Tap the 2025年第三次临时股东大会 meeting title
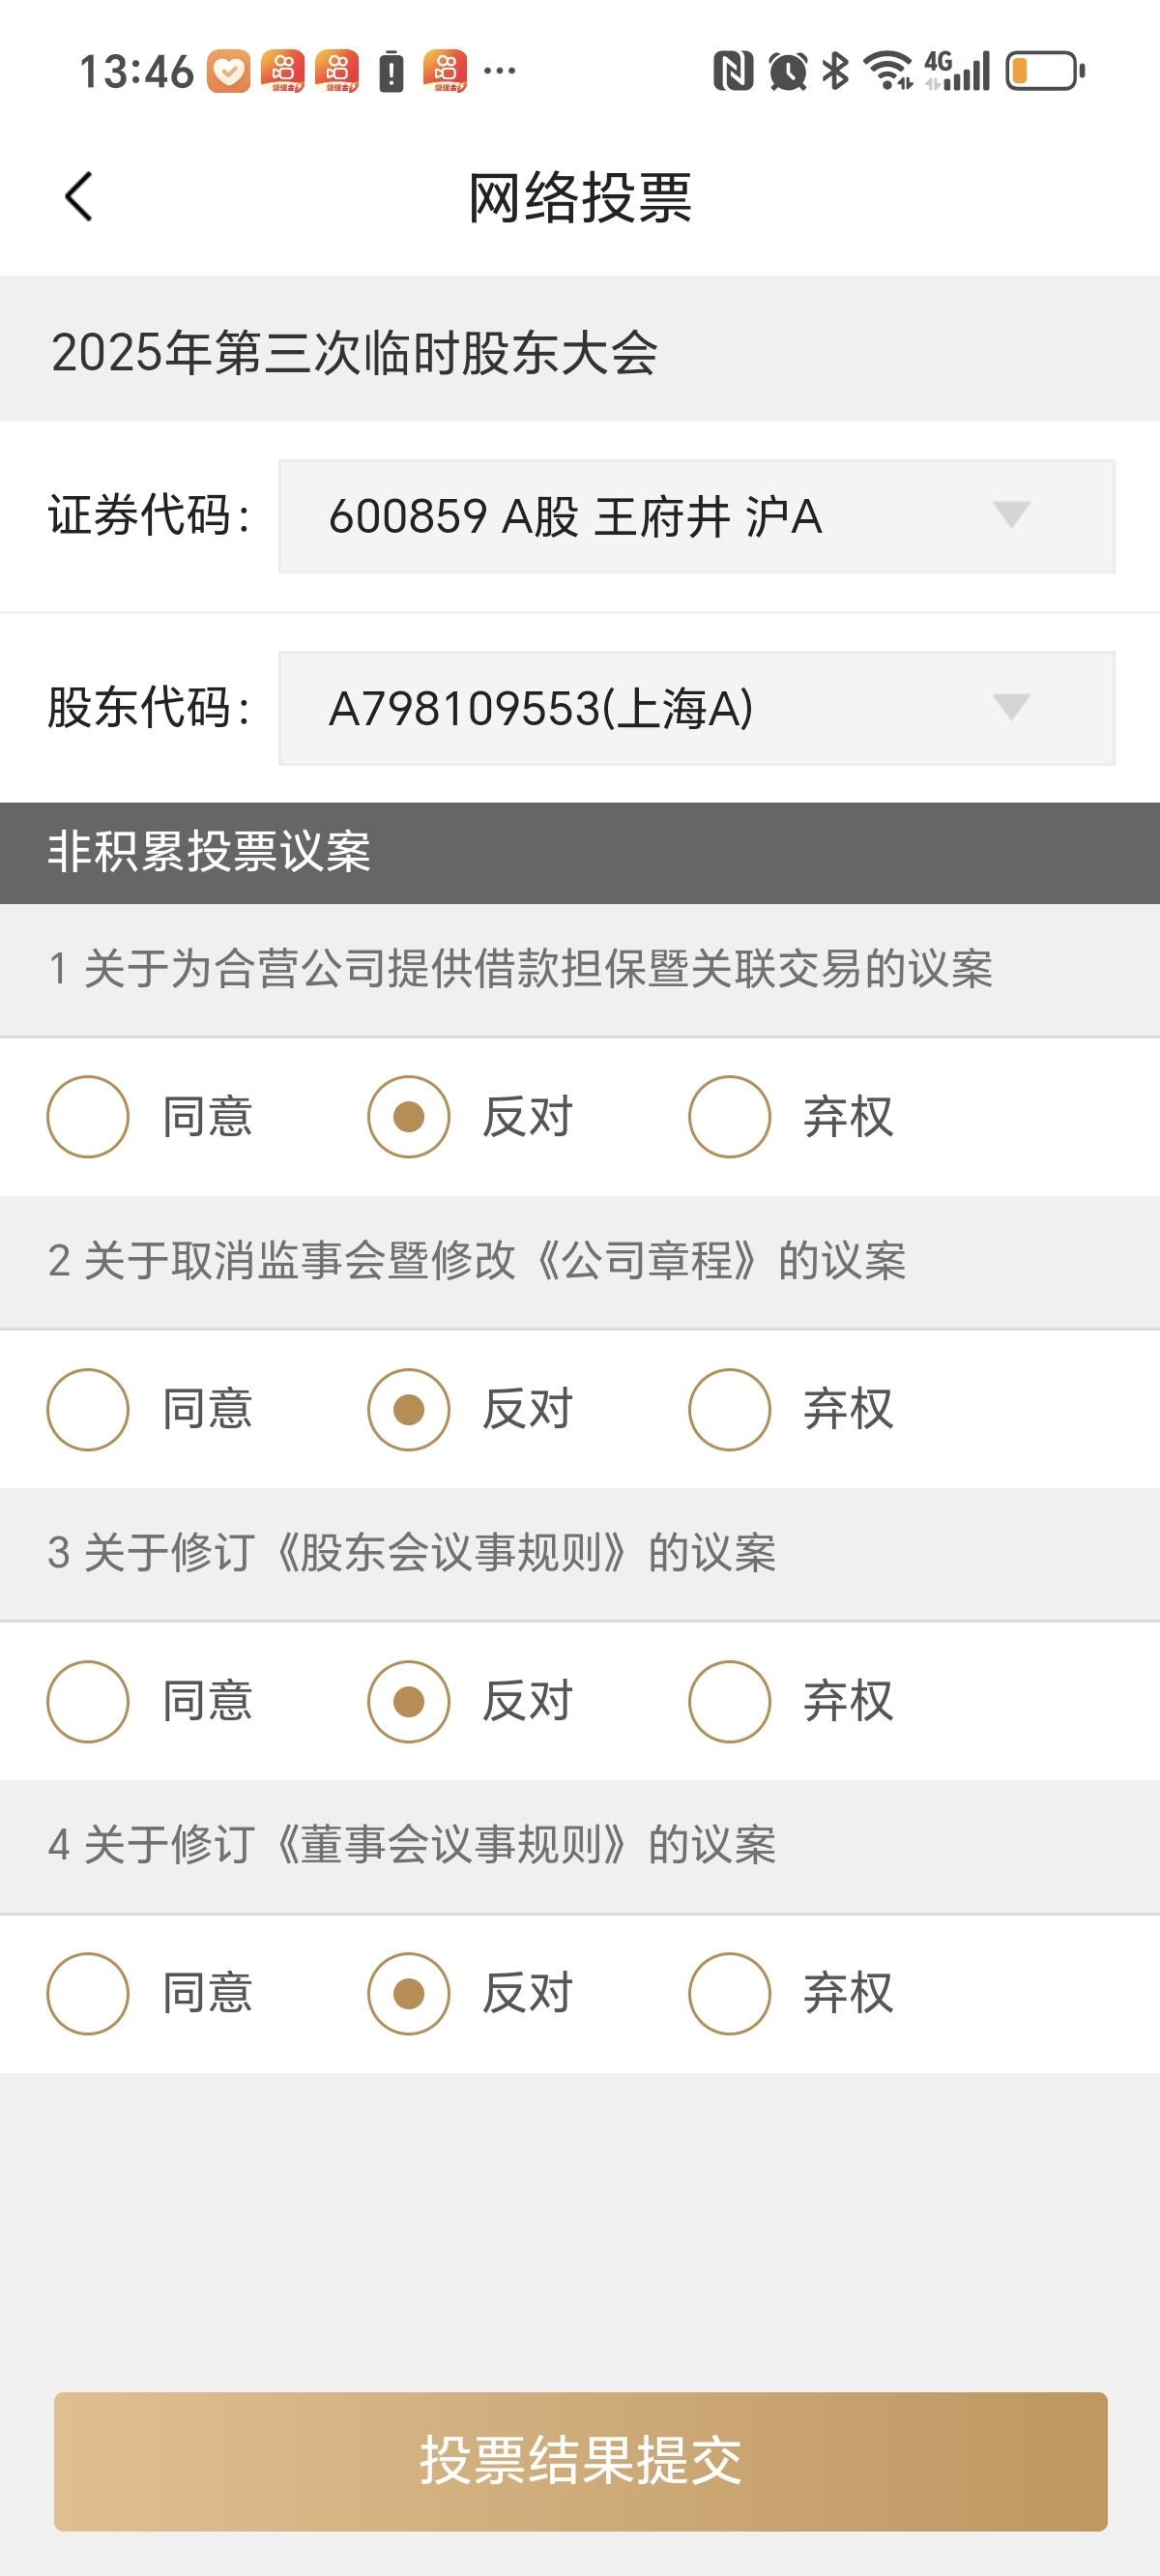This screenshot has height=2576, width=1160. click(x=355, y=352)
